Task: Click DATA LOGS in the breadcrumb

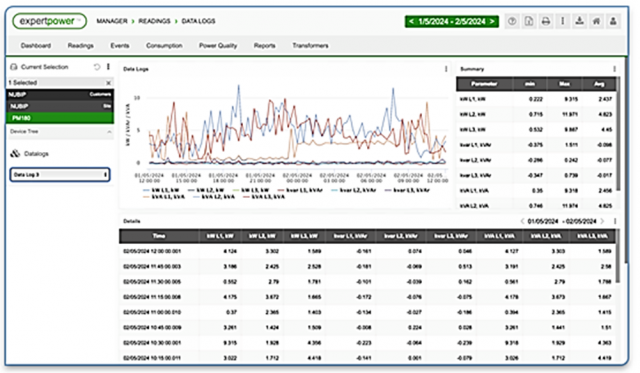Action: tap(198, 21)
